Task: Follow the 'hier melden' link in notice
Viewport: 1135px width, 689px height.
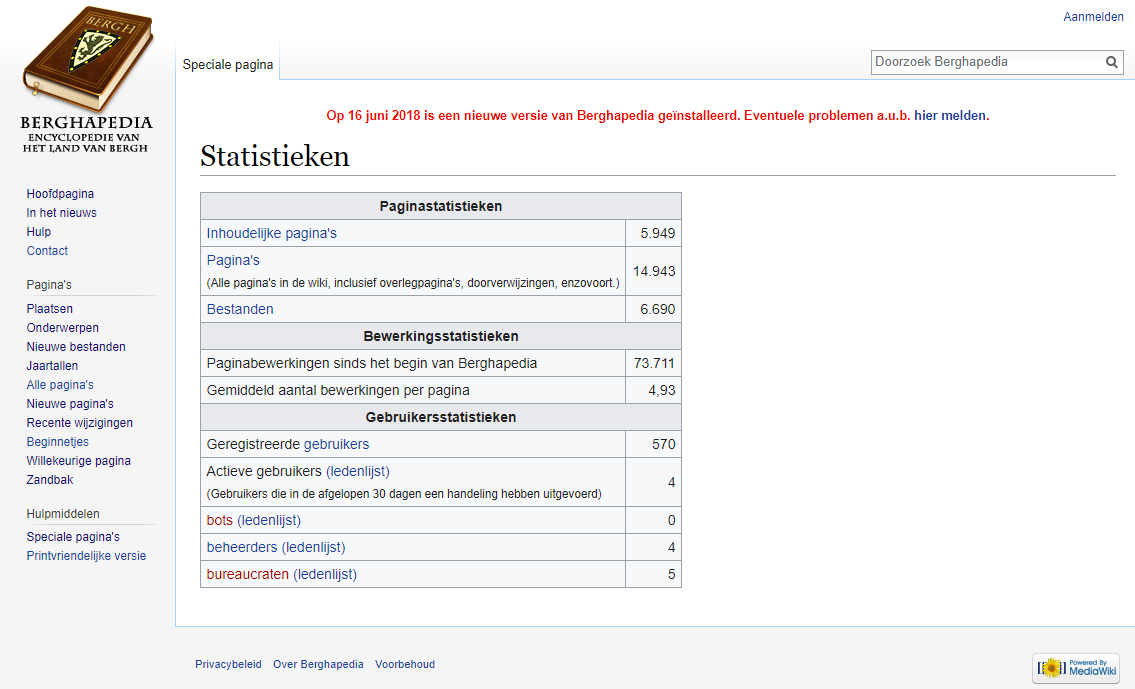Action: (950, 116)
